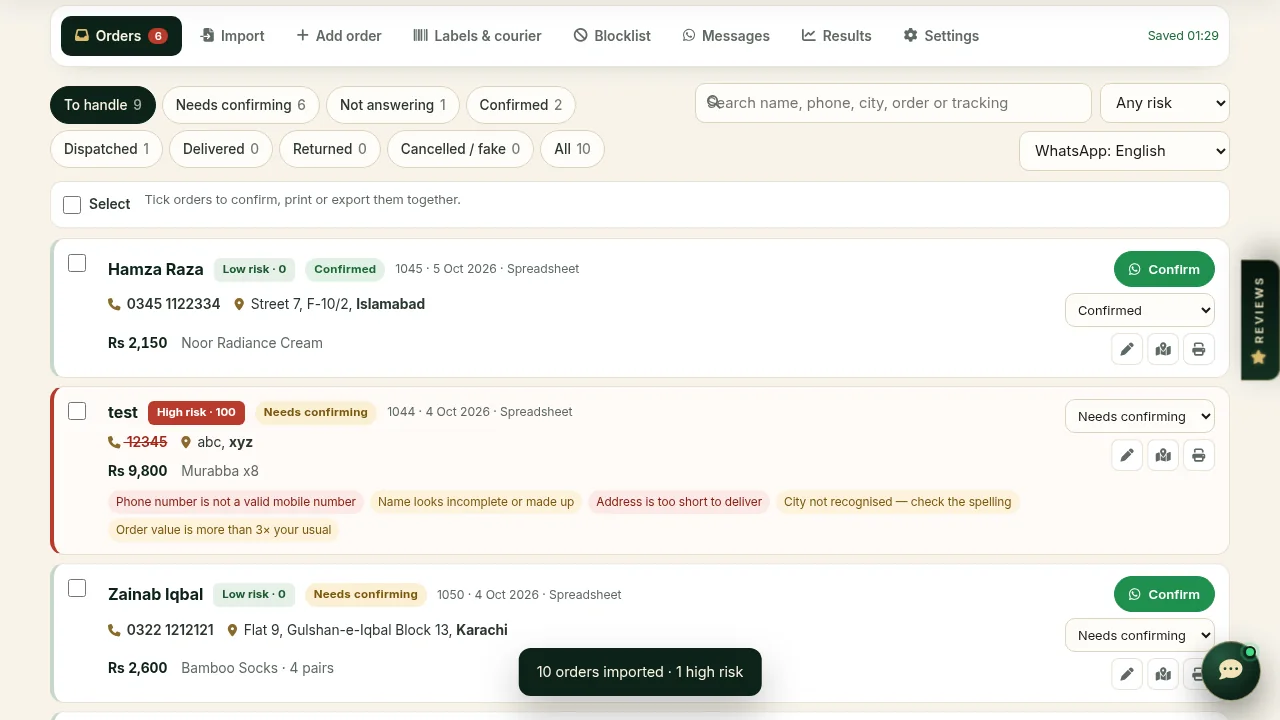Show Dispatched orders filter

[x=107, y=149]
